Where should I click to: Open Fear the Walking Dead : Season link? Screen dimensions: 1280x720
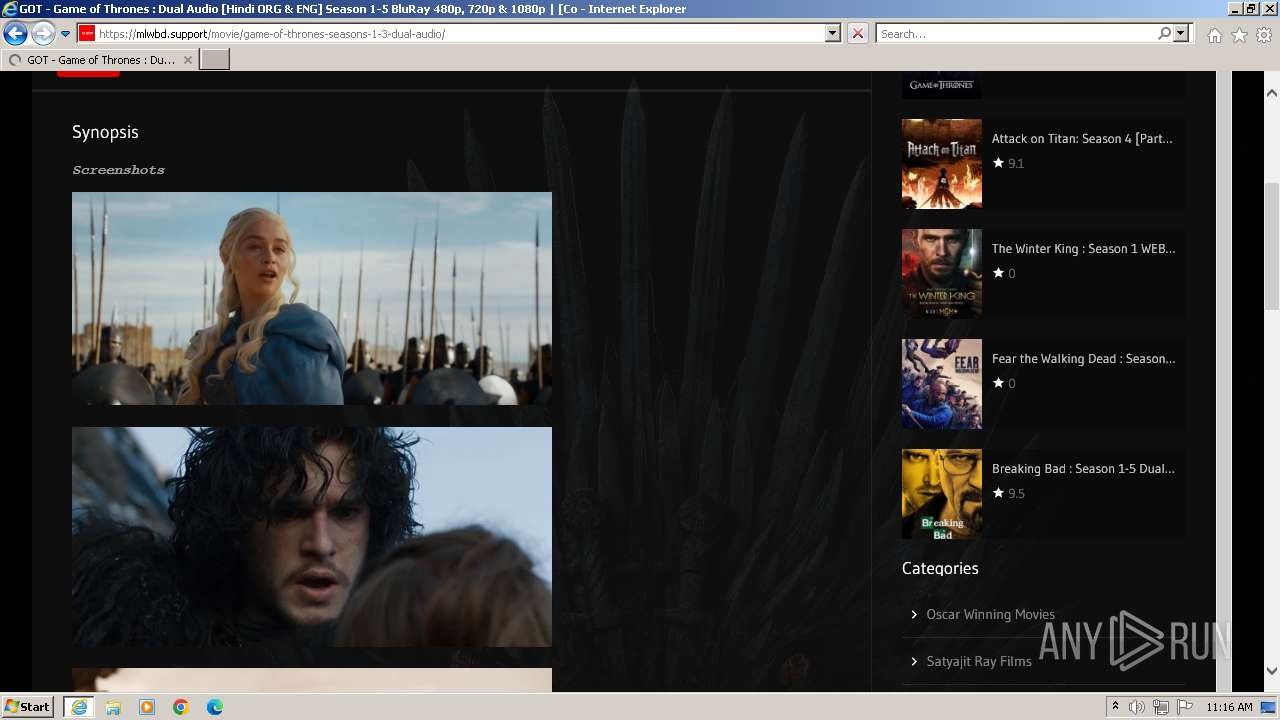pos(1084,359)
